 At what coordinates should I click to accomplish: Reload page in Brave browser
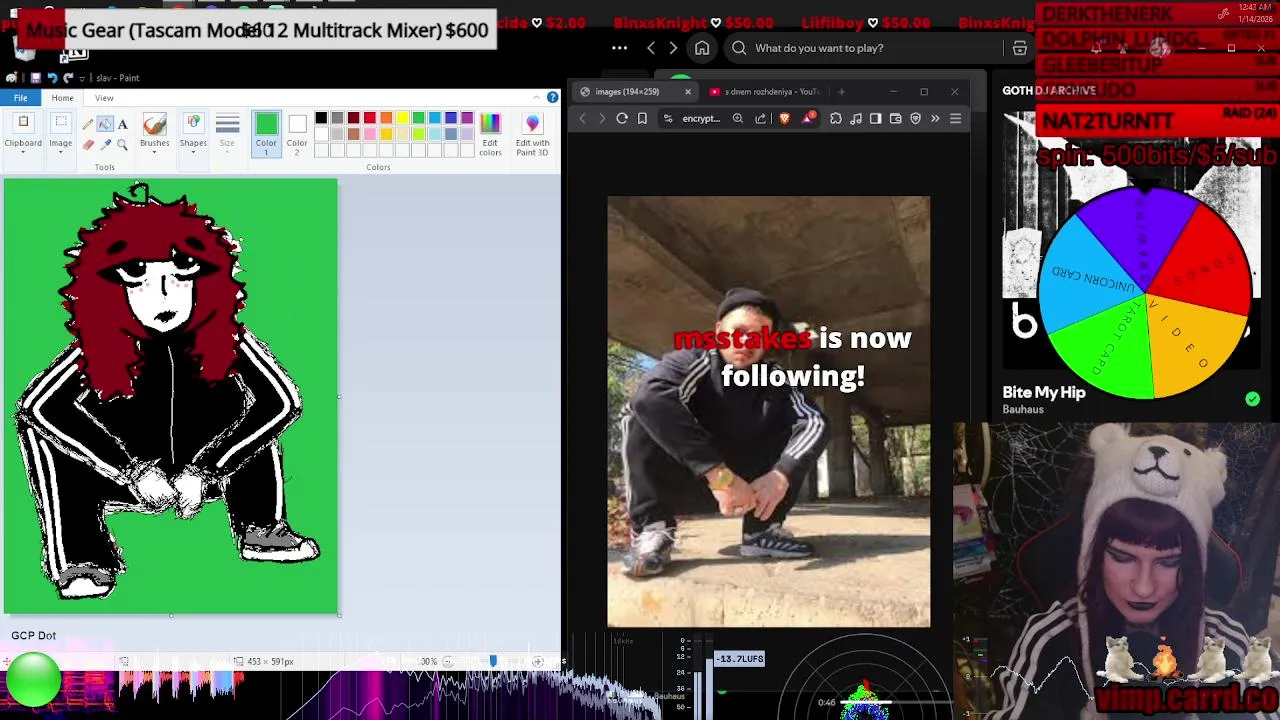pos(622,119)
